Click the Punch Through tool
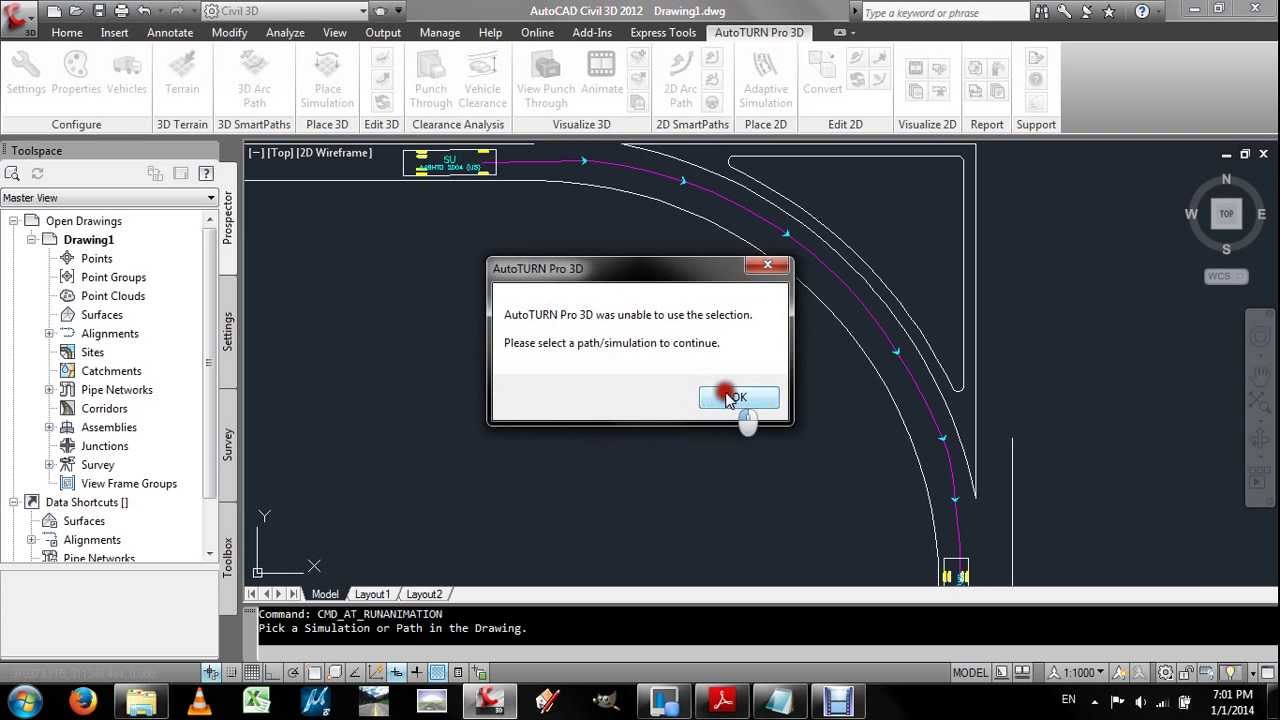 [x=431, y=79]
